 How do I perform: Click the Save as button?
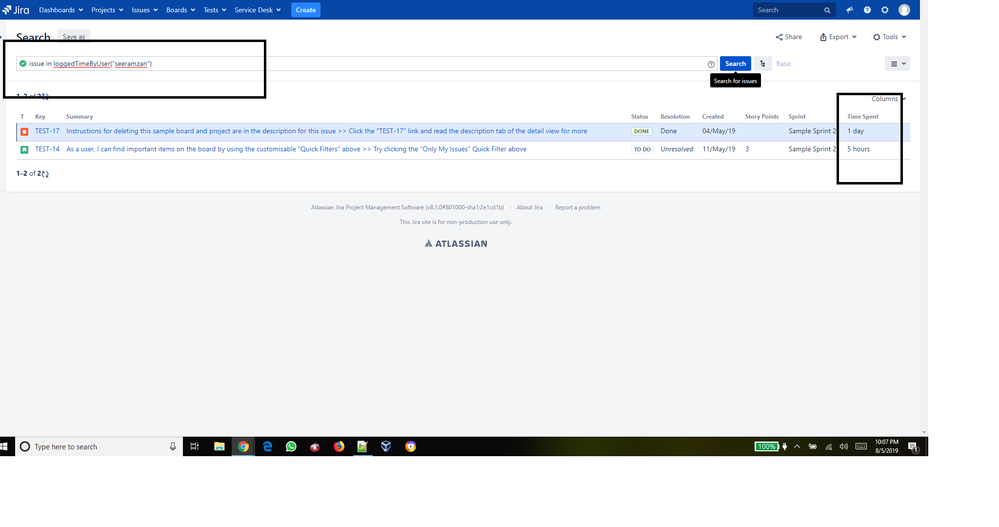74,36
